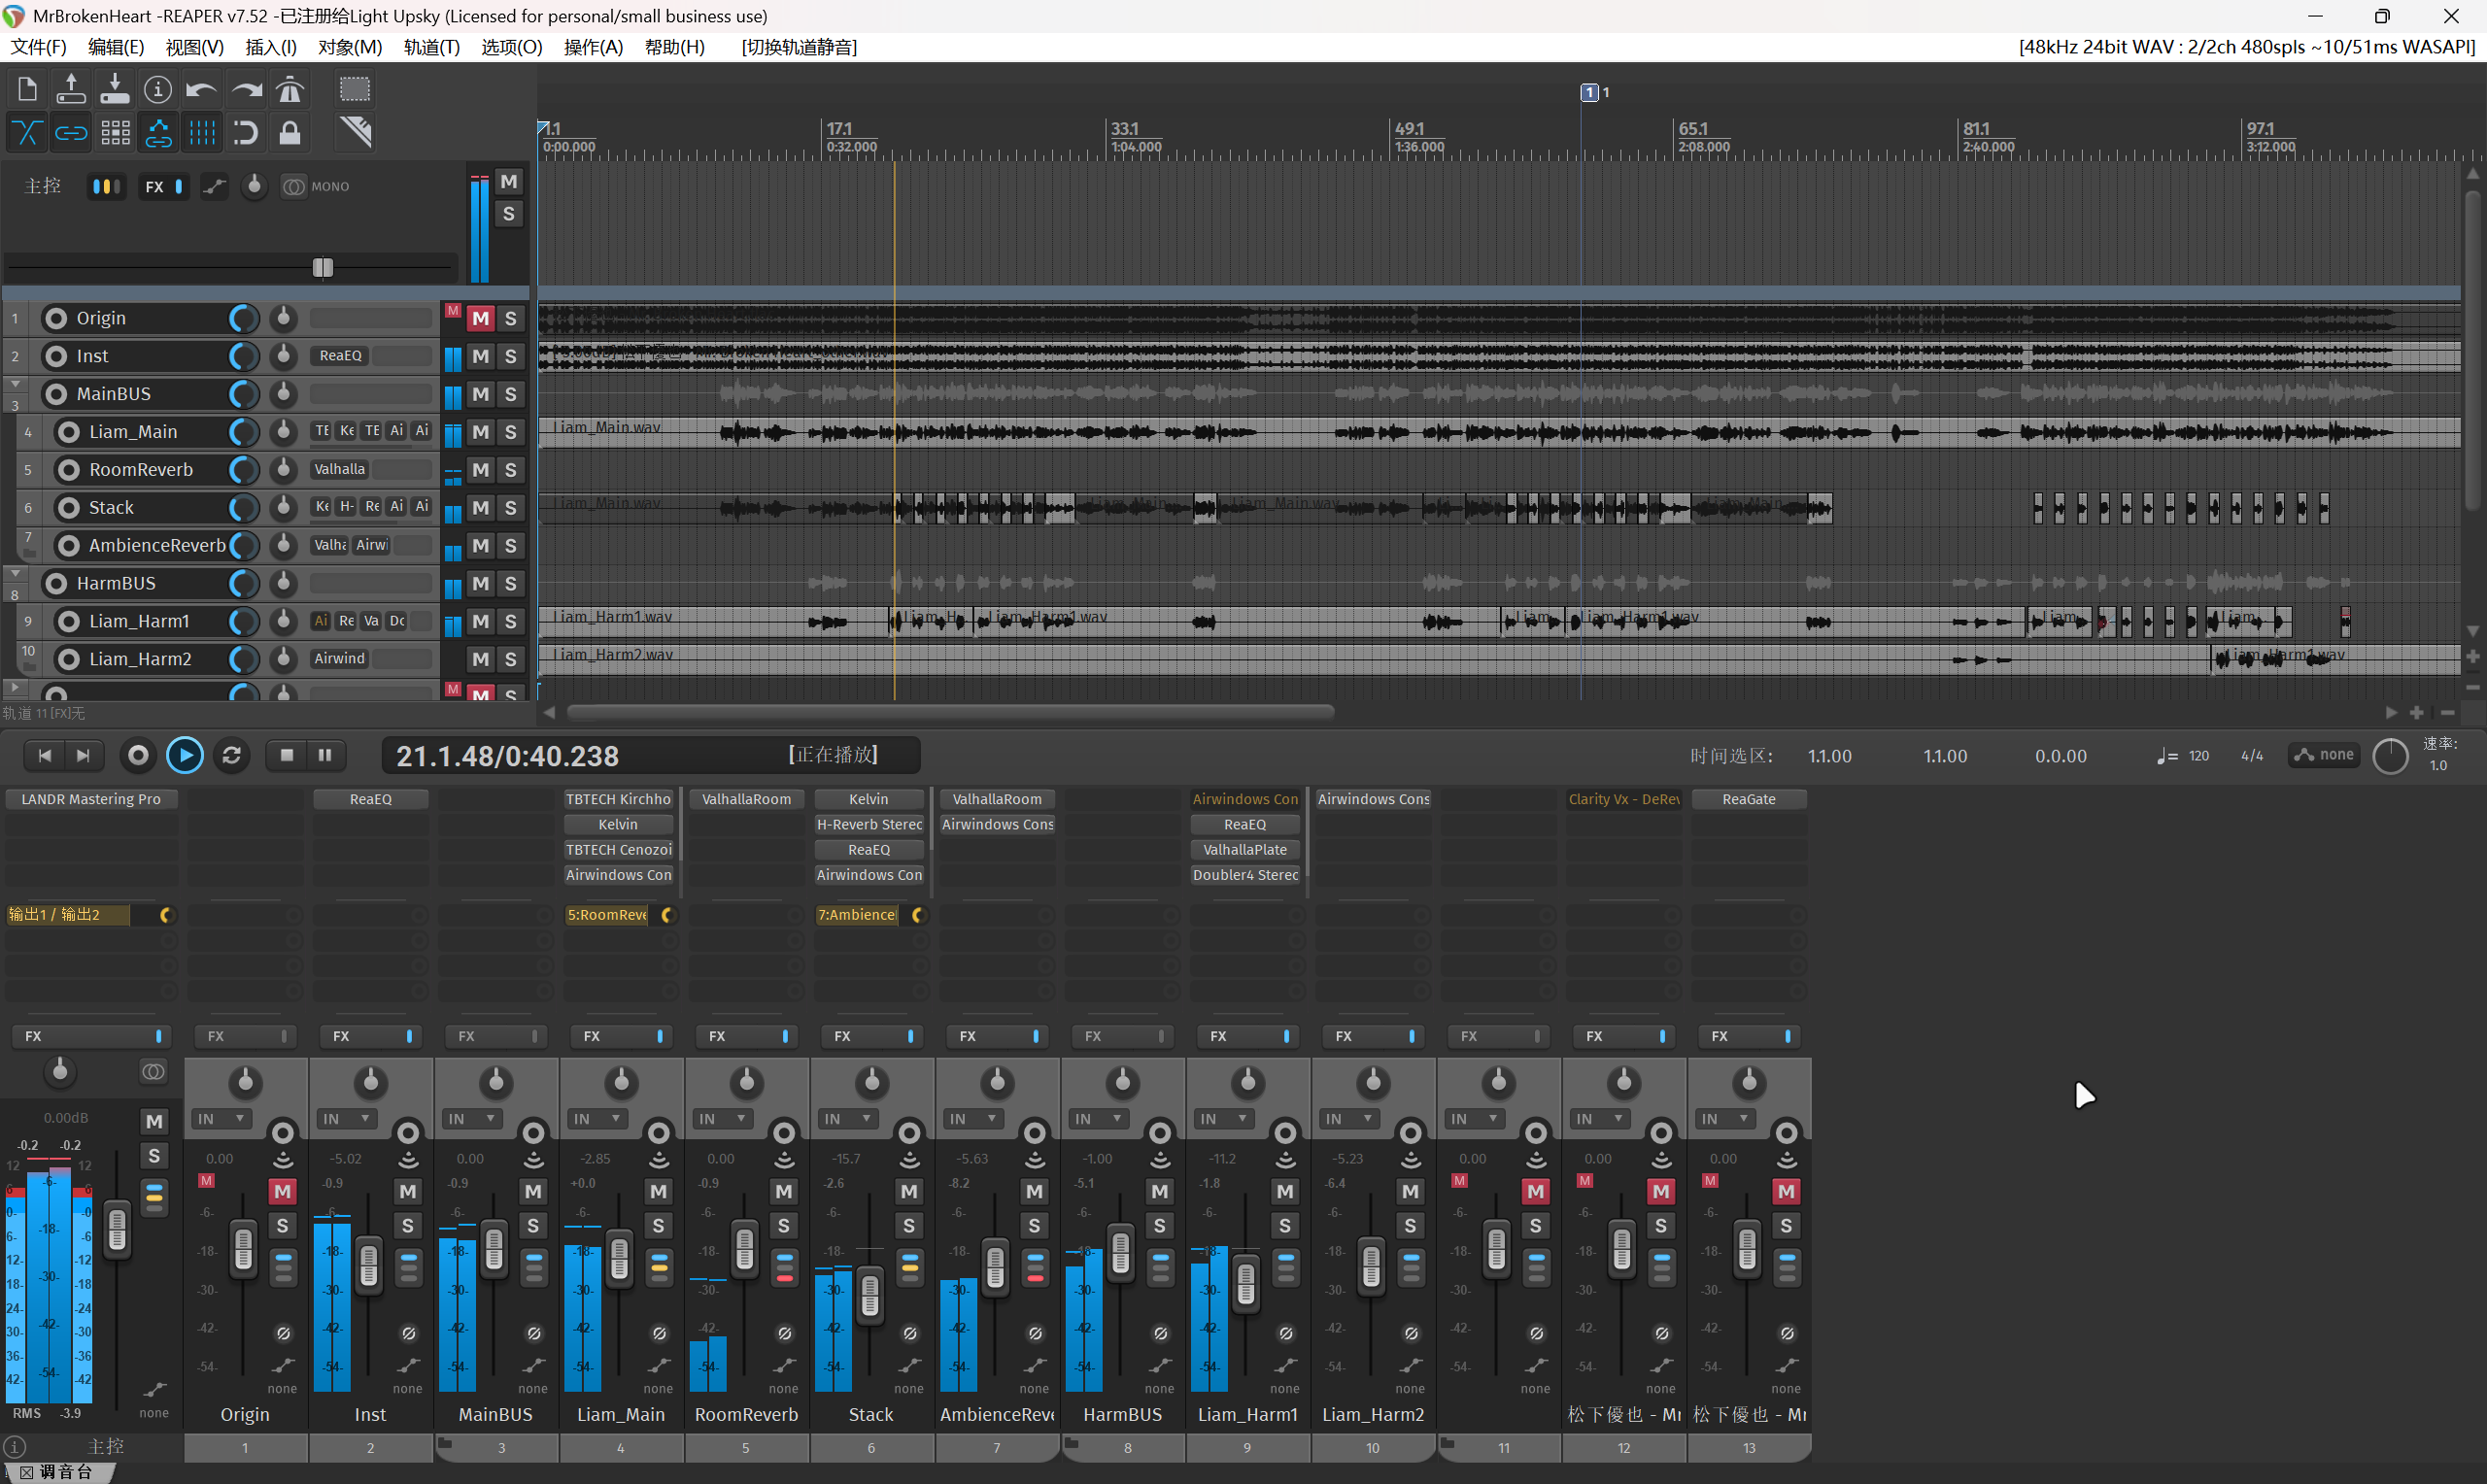Toggle ripple editing grid icon
2487x1484 pixels.
coord(115,132)
